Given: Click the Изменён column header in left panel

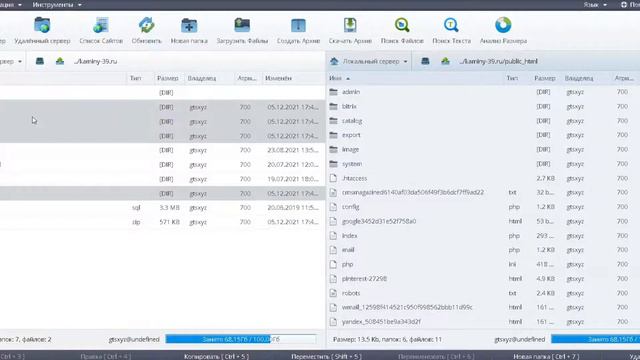Looking at the screenshot, I should click(278, 78).
